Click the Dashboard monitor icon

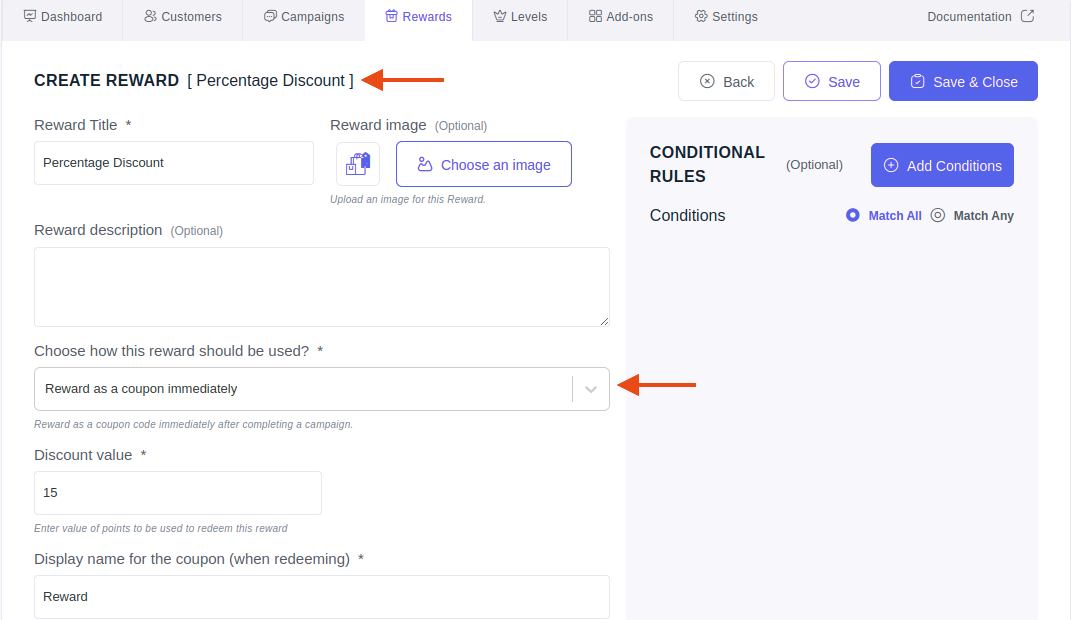[29, 16]
